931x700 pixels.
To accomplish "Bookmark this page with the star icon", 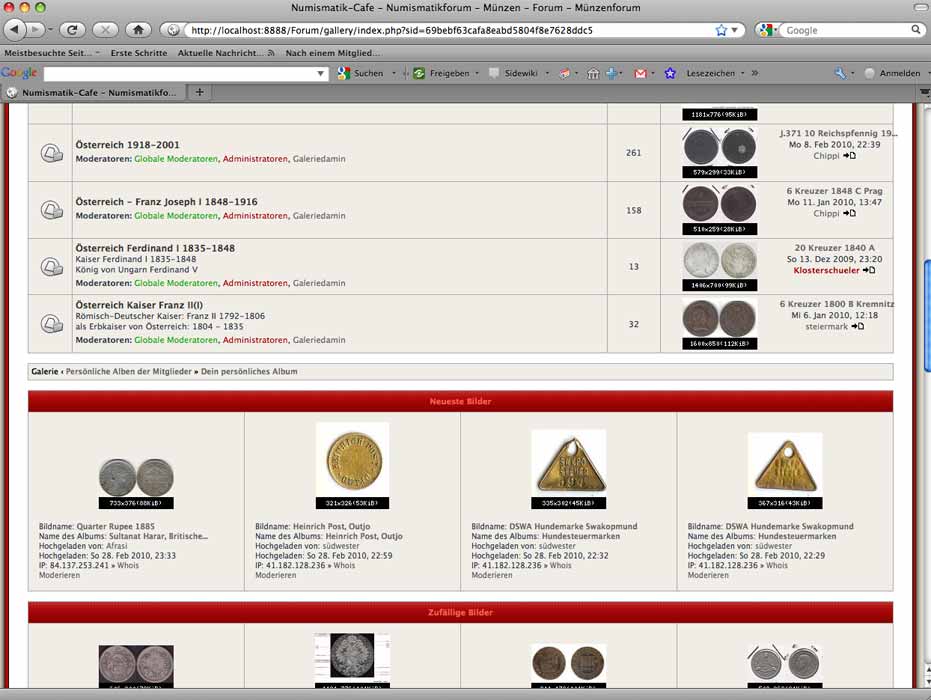I will pyautogui.click(x=721, y=30).
